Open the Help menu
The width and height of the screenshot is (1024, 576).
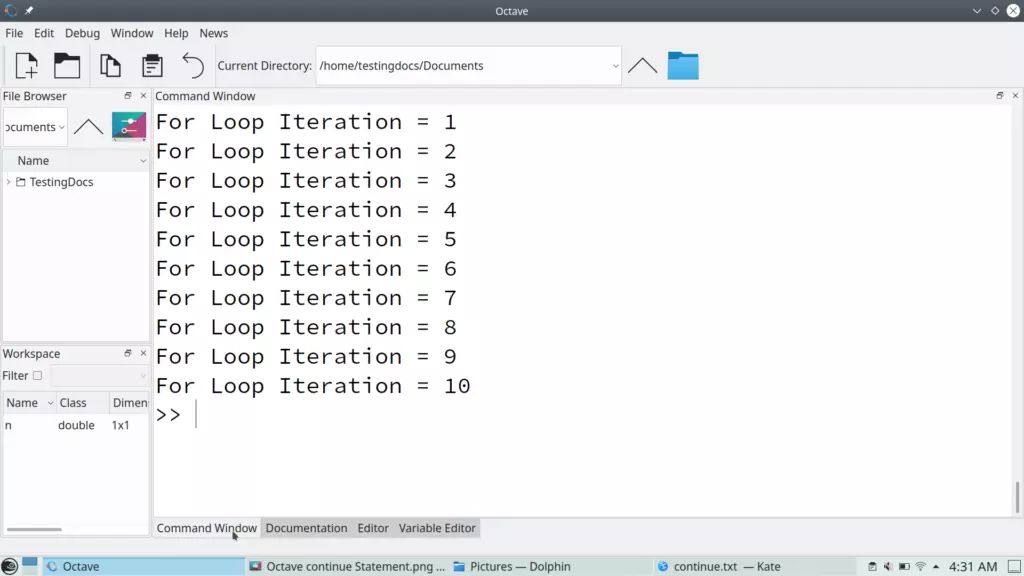click(176, 33)
